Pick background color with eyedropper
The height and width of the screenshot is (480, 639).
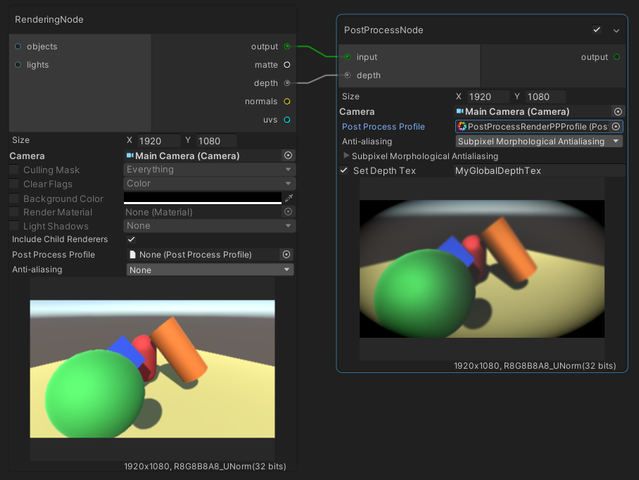coord(288,199)
